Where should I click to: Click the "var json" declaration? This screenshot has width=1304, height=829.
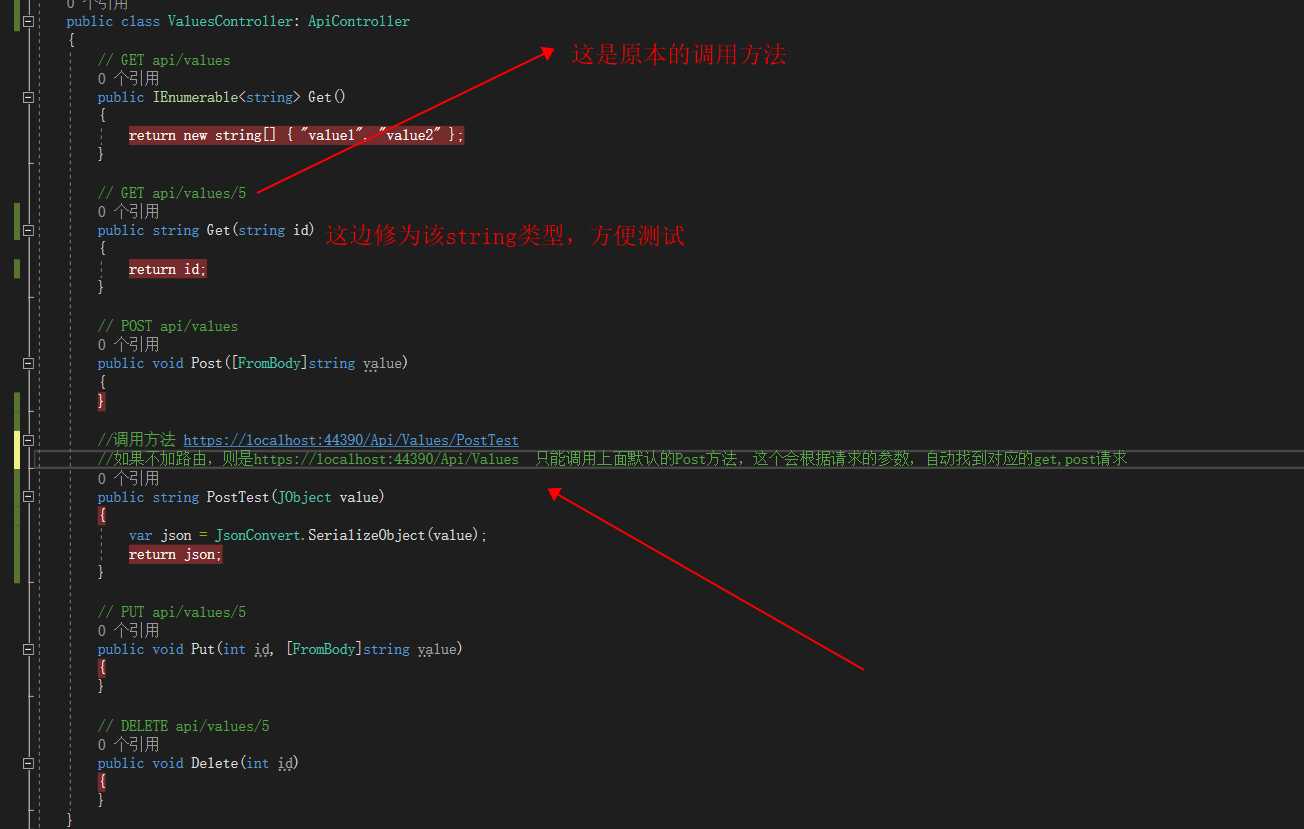click(x=160, y=535)
